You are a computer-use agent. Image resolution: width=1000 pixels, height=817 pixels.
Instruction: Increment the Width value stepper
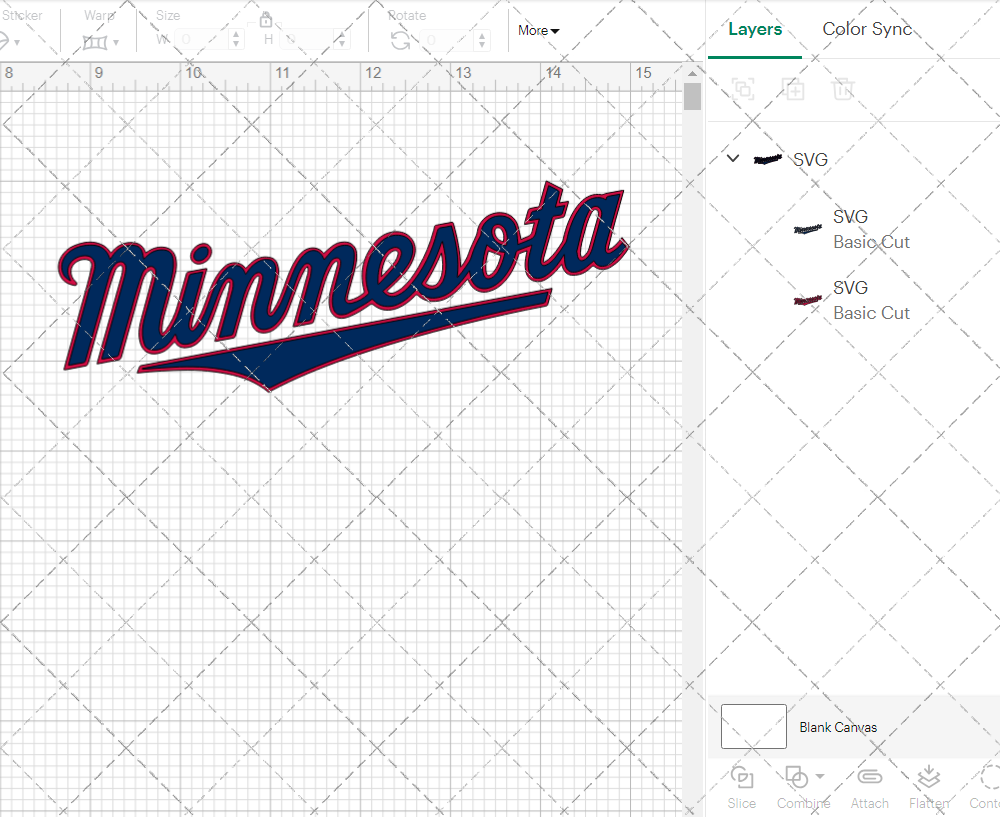pyautogui.click(x=236, y=34)
